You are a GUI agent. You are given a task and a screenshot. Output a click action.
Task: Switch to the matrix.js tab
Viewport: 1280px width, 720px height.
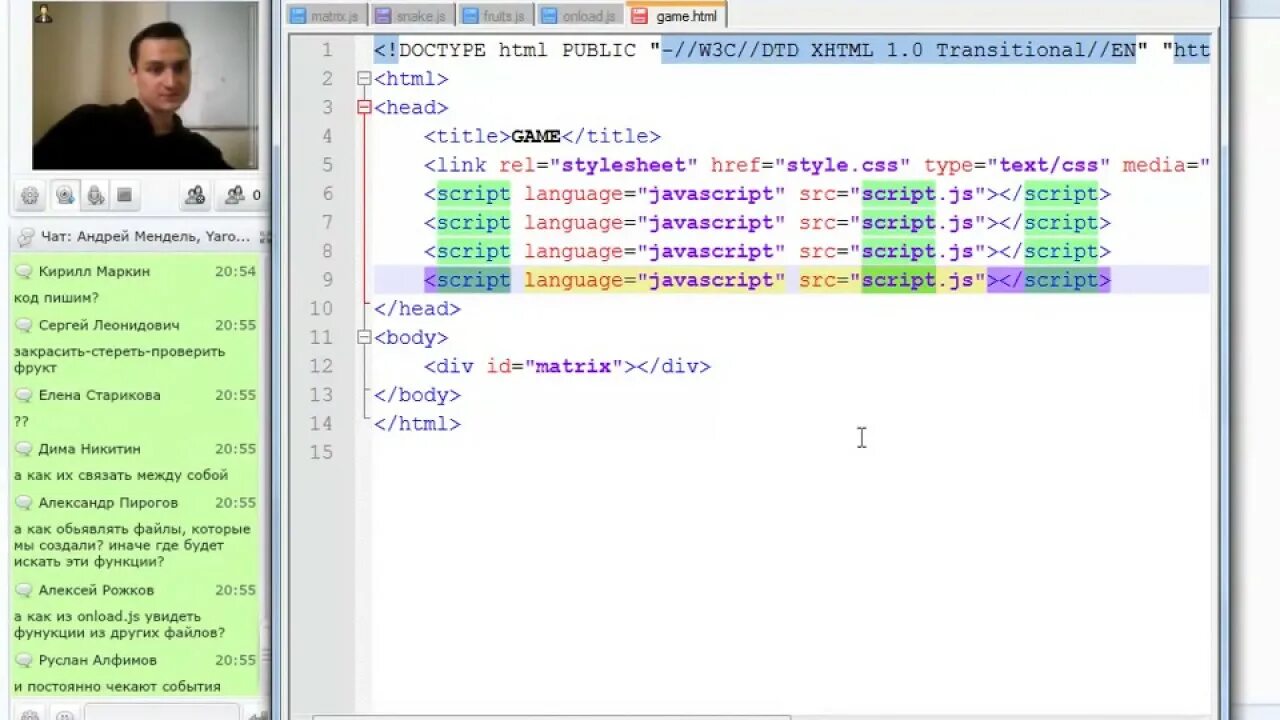(x=327, y=16)
